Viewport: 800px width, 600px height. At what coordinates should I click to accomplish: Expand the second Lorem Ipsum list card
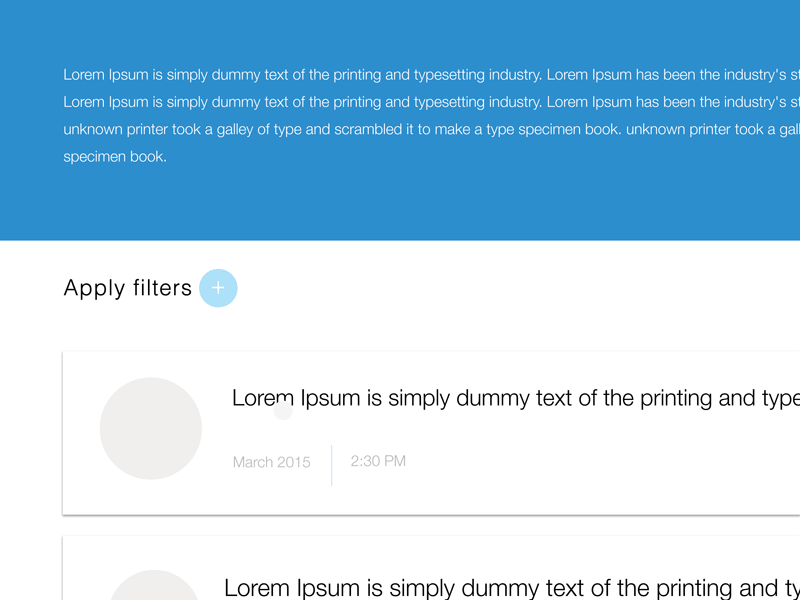[430, 580]
